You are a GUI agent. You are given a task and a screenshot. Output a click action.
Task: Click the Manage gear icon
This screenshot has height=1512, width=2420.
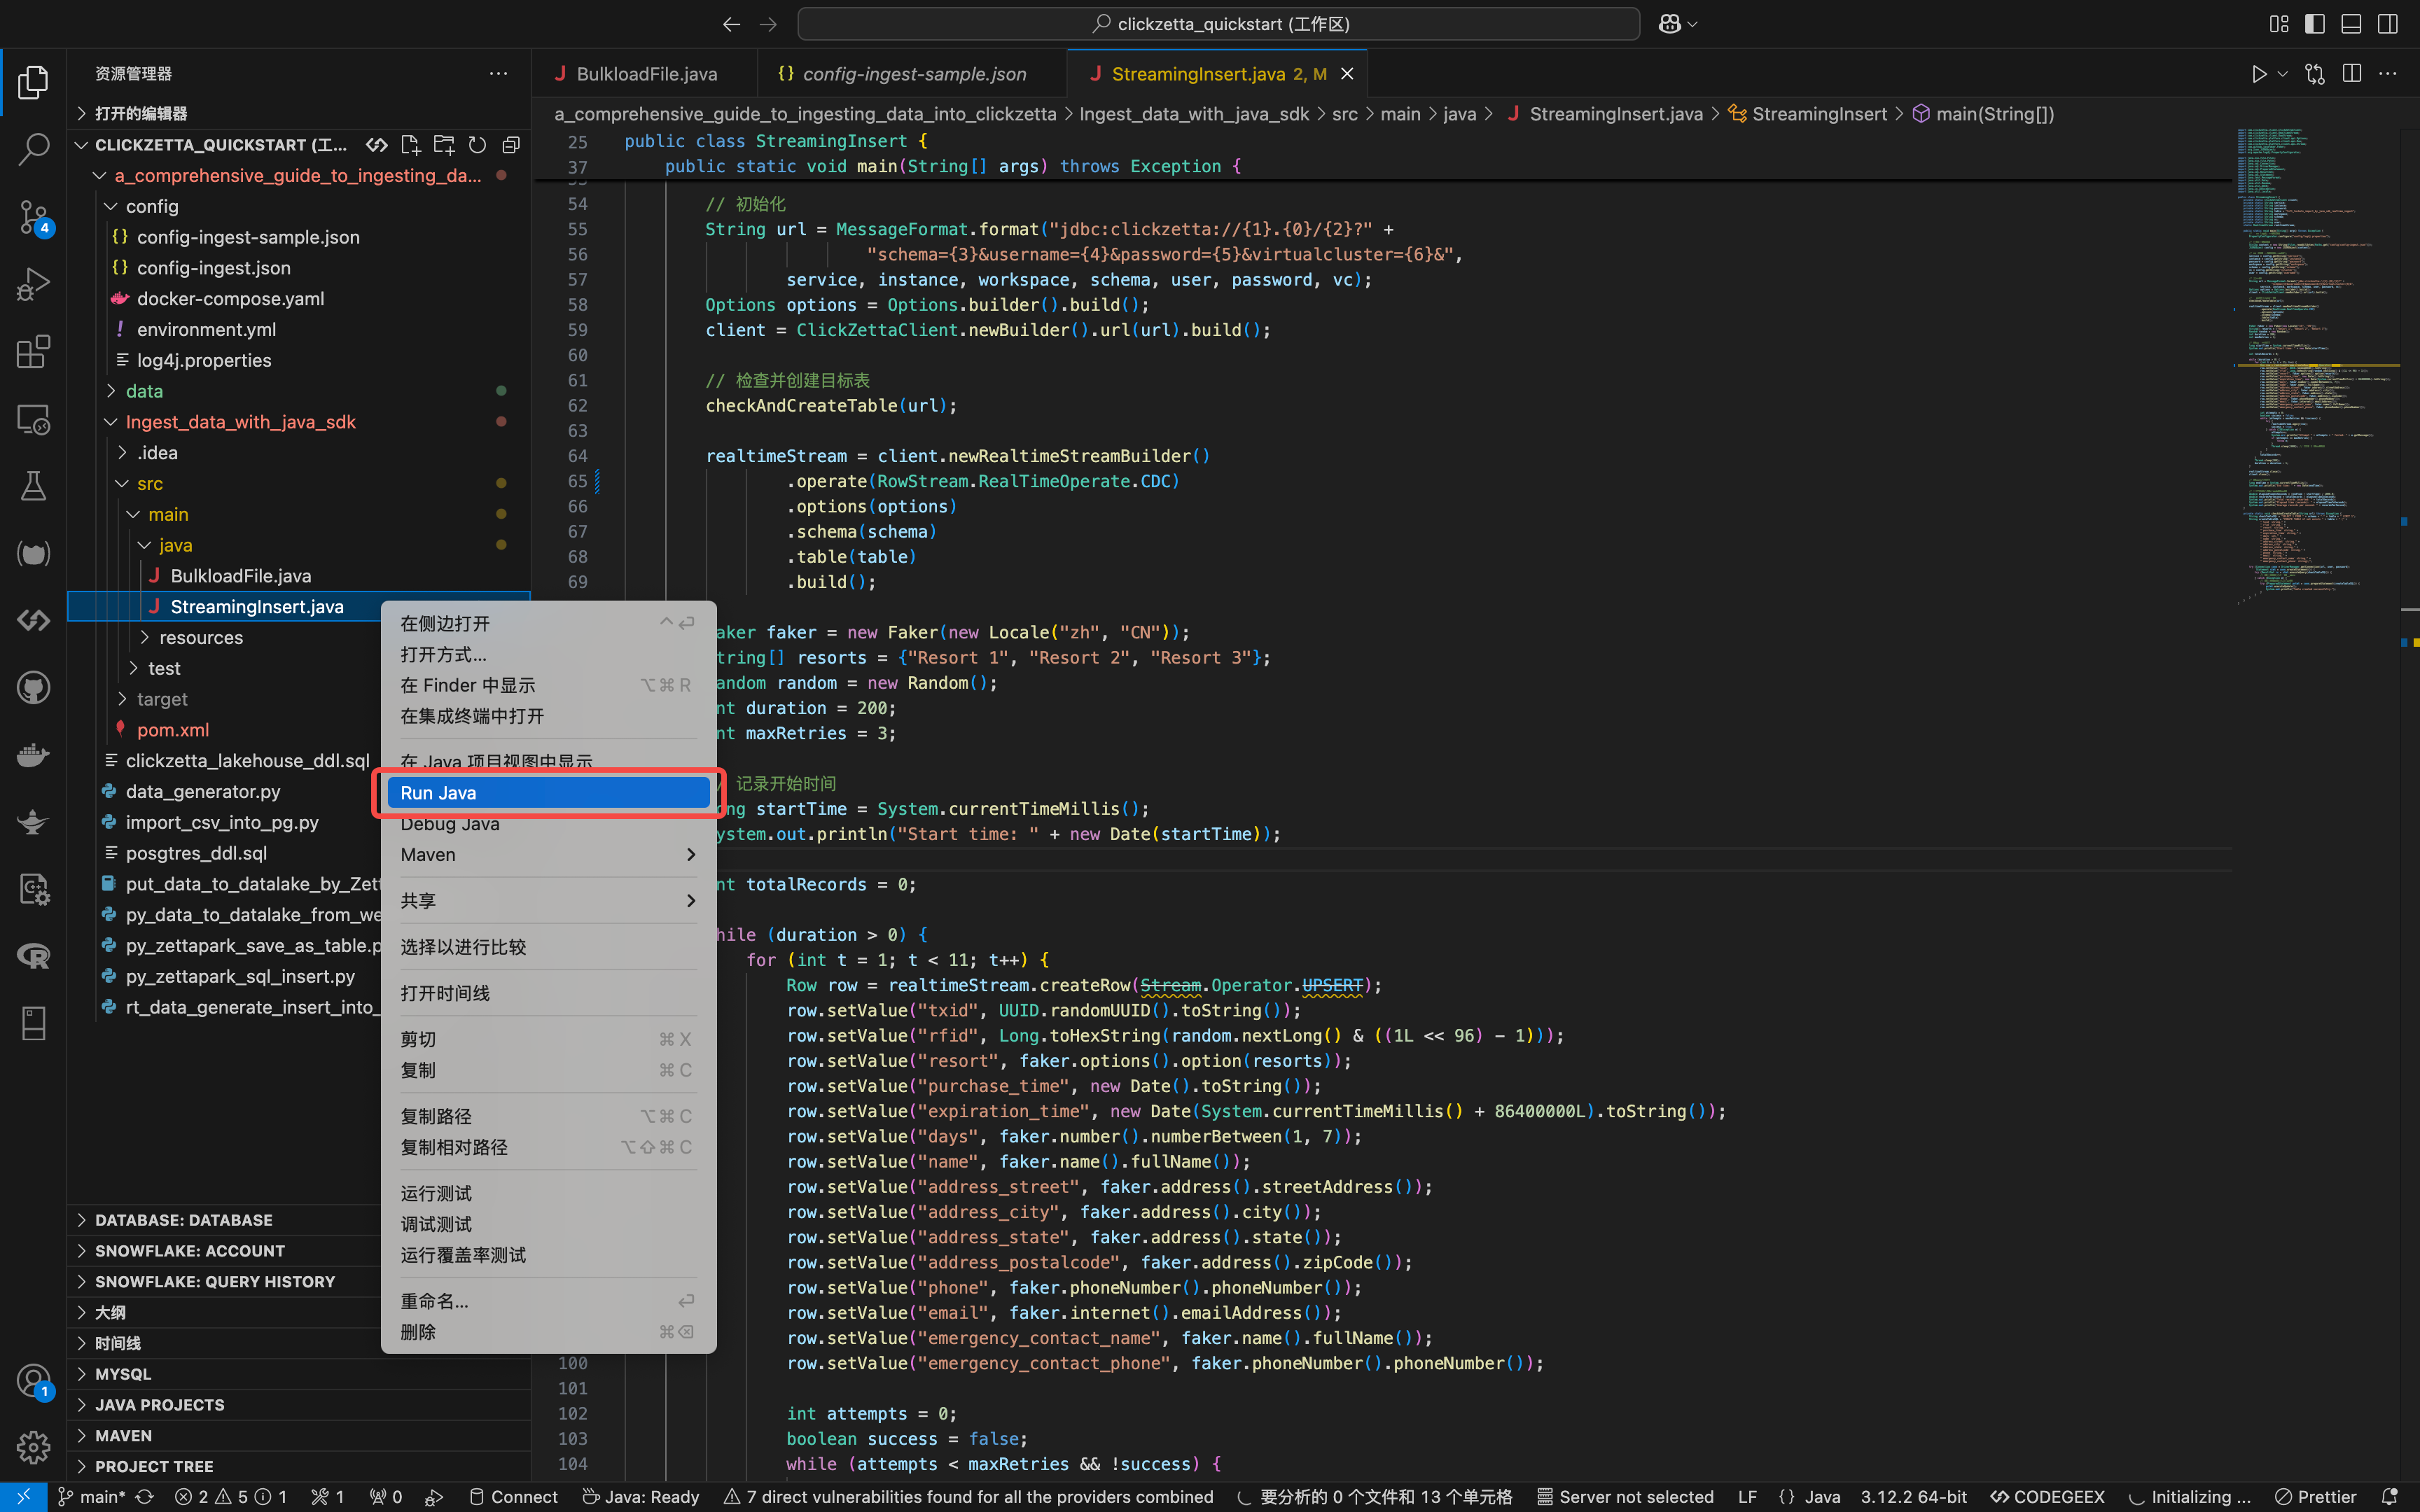[33, 1446]
